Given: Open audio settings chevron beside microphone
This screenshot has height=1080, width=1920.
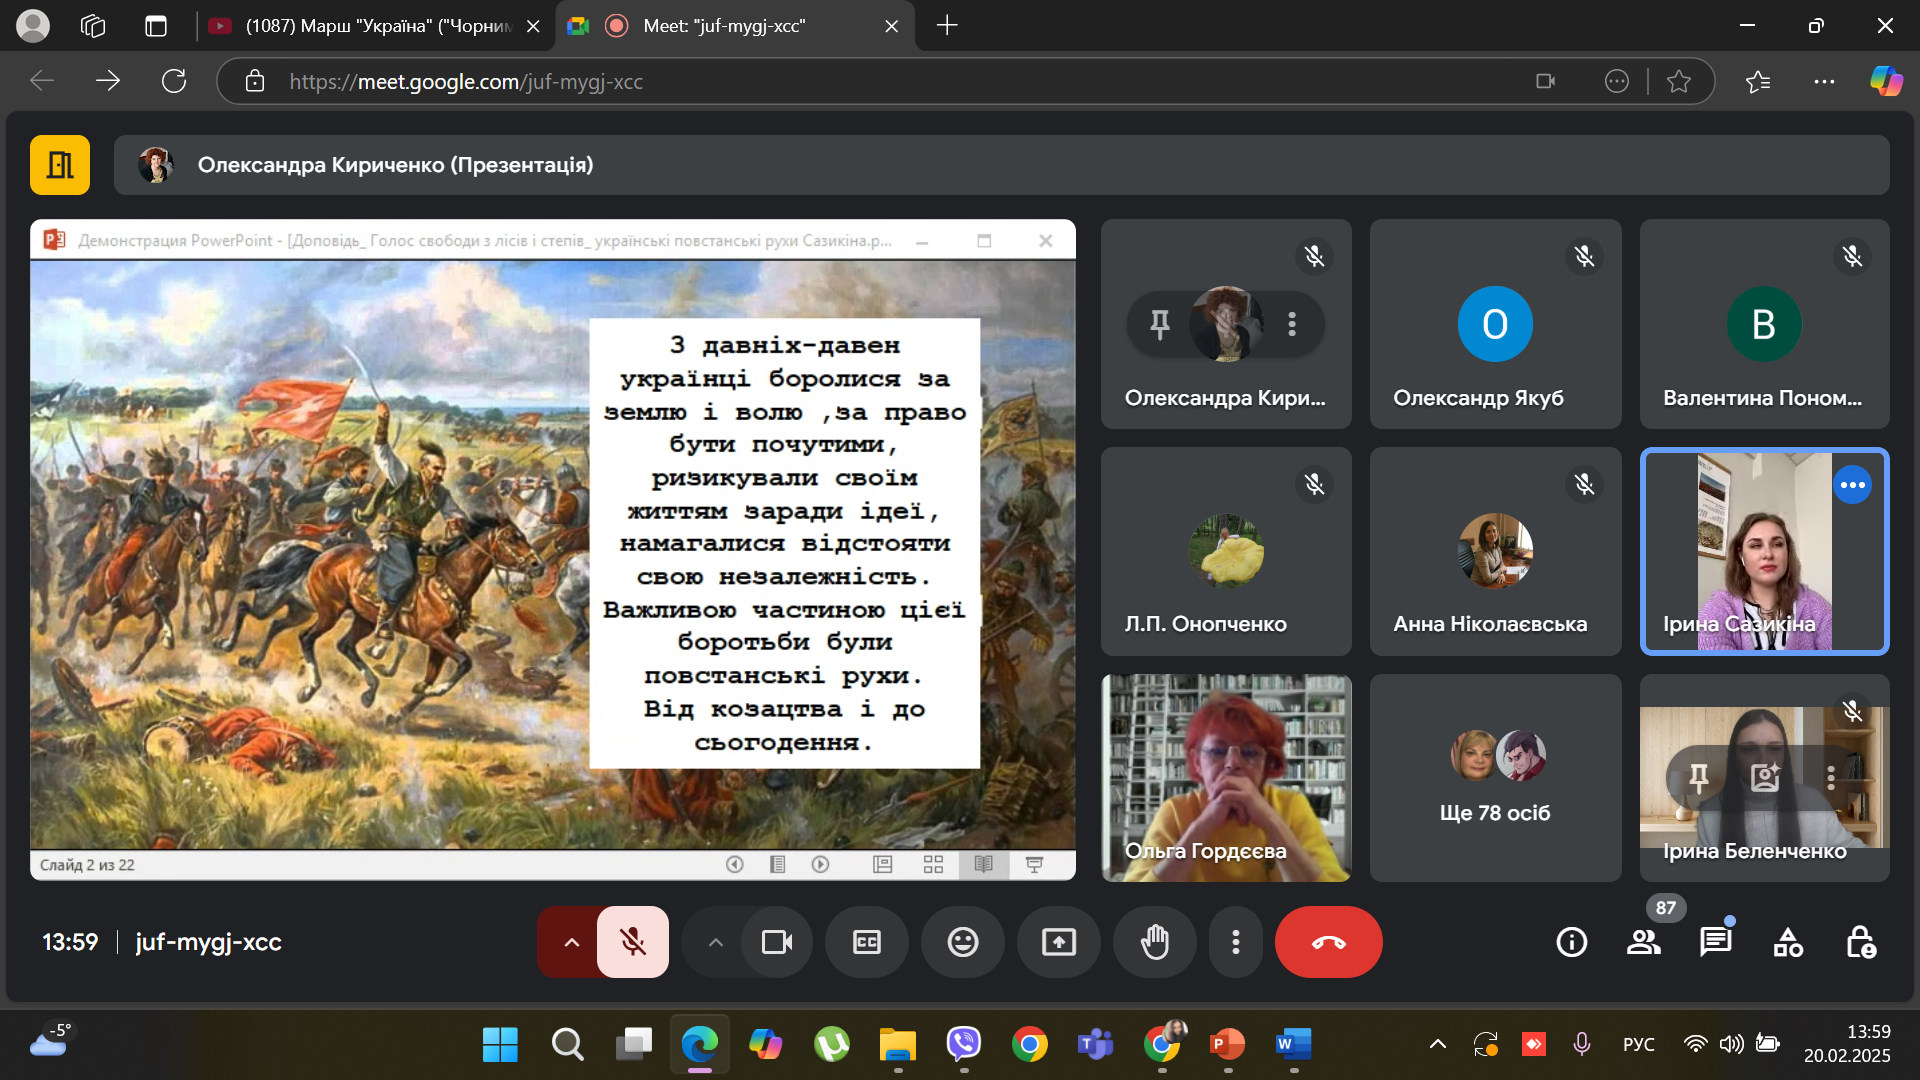Looking at the screenshot, I should (x=571, y=942).
